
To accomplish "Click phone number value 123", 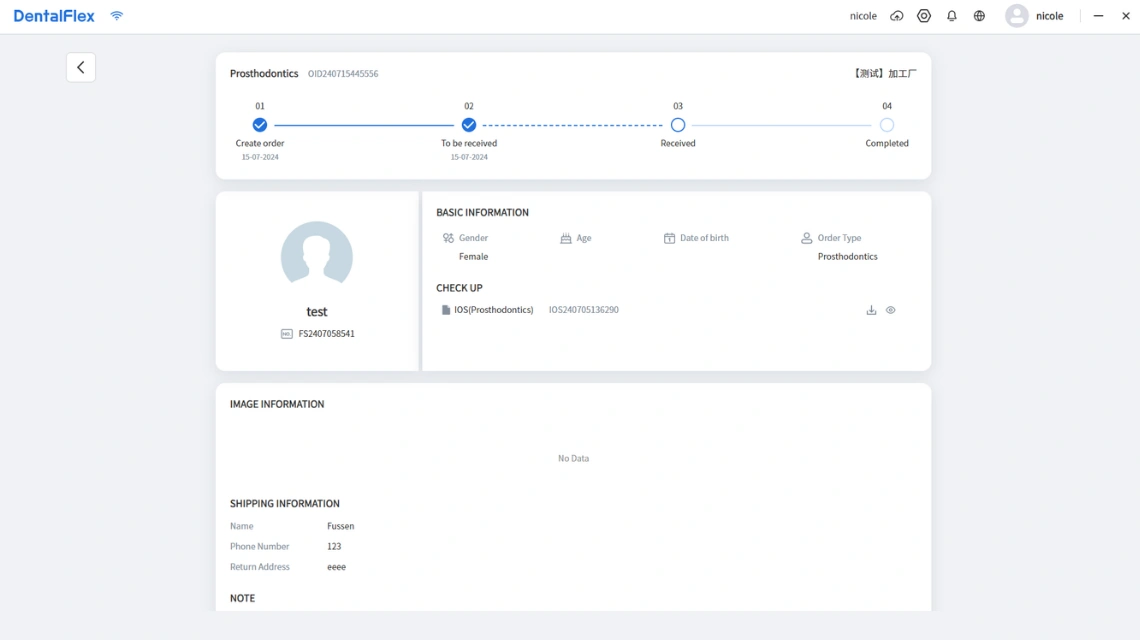I will click(334, 546).
